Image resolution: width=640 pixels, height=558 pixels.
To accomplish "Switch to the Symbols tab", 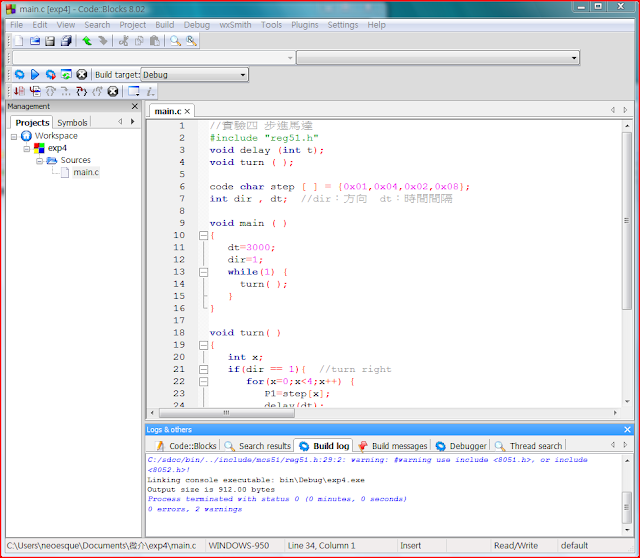I will pos(72,122).
